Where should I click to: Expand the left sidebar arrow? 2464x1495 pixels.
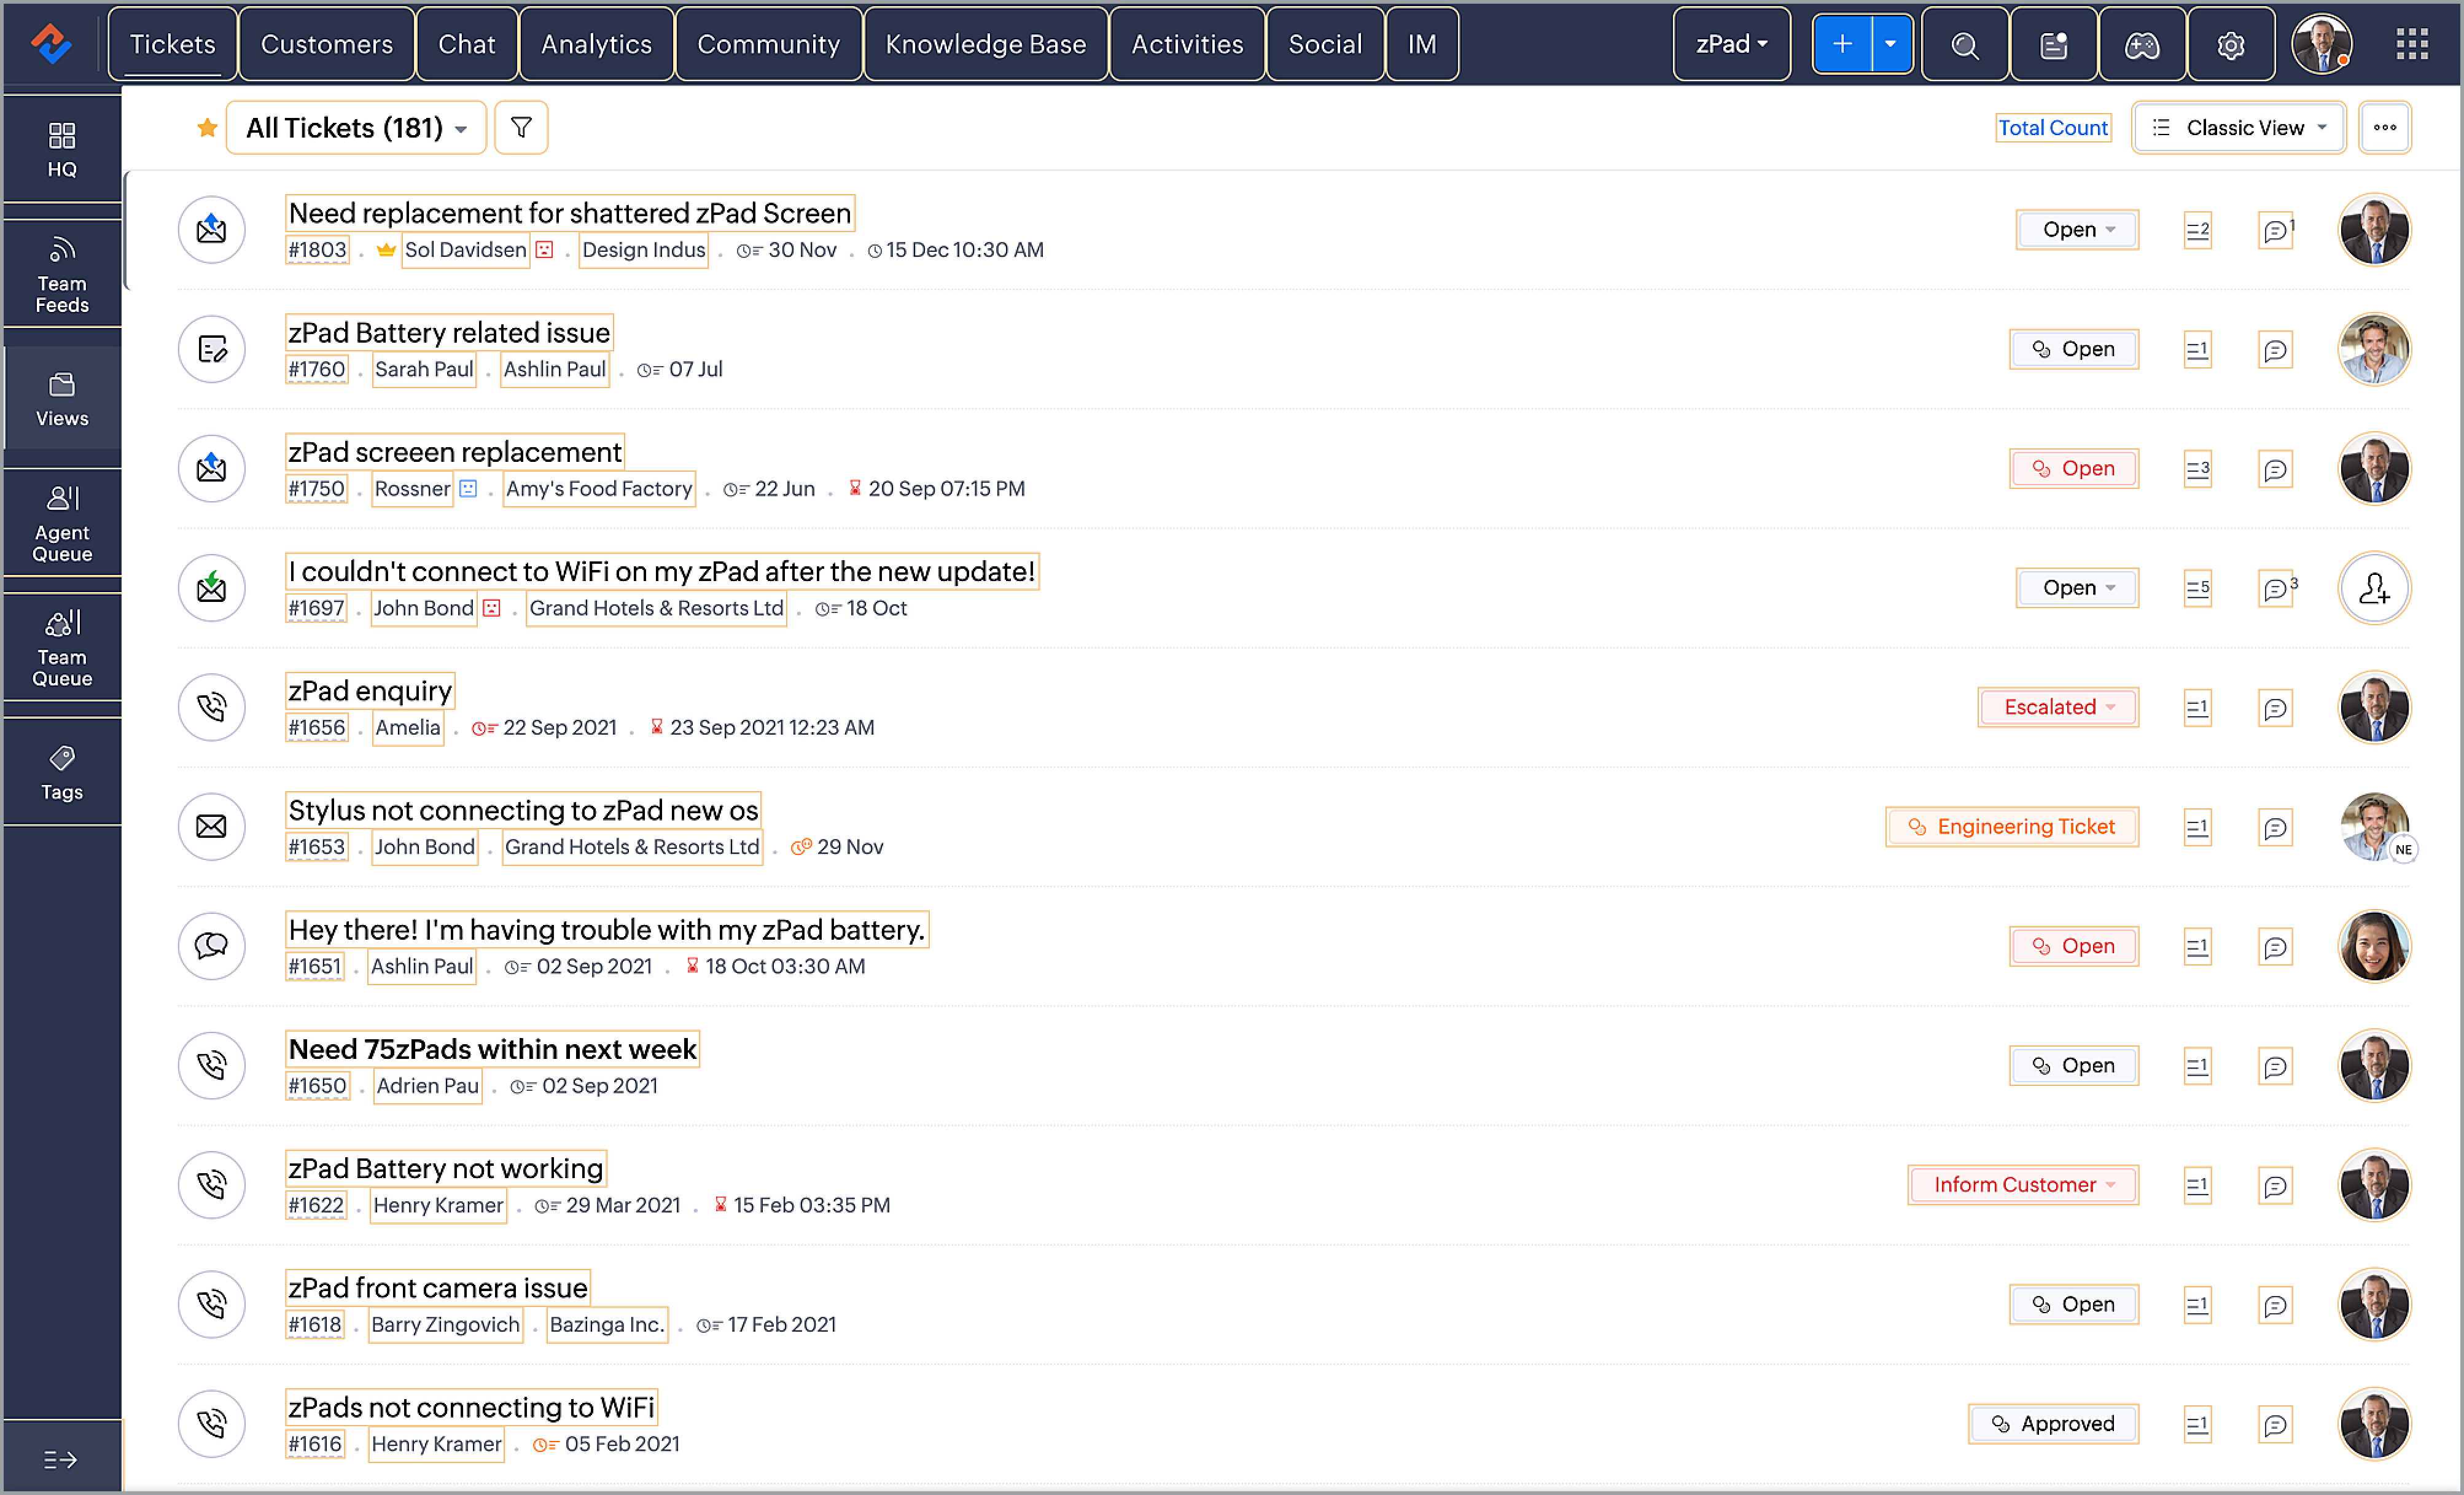coord(60,1459)
